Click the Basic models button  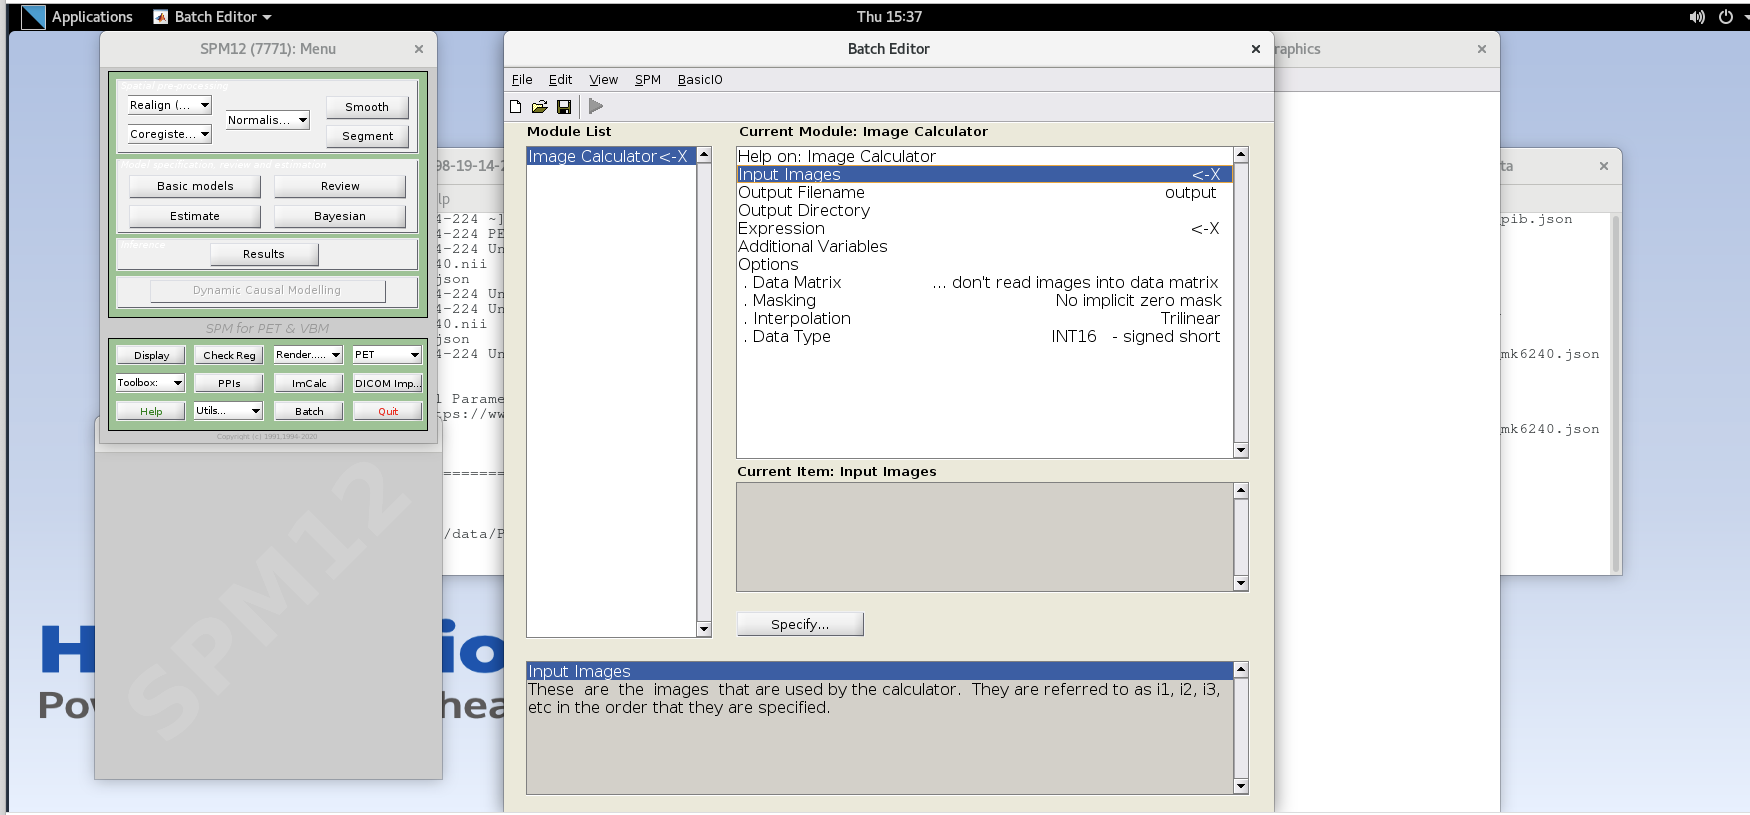(195, 186)
